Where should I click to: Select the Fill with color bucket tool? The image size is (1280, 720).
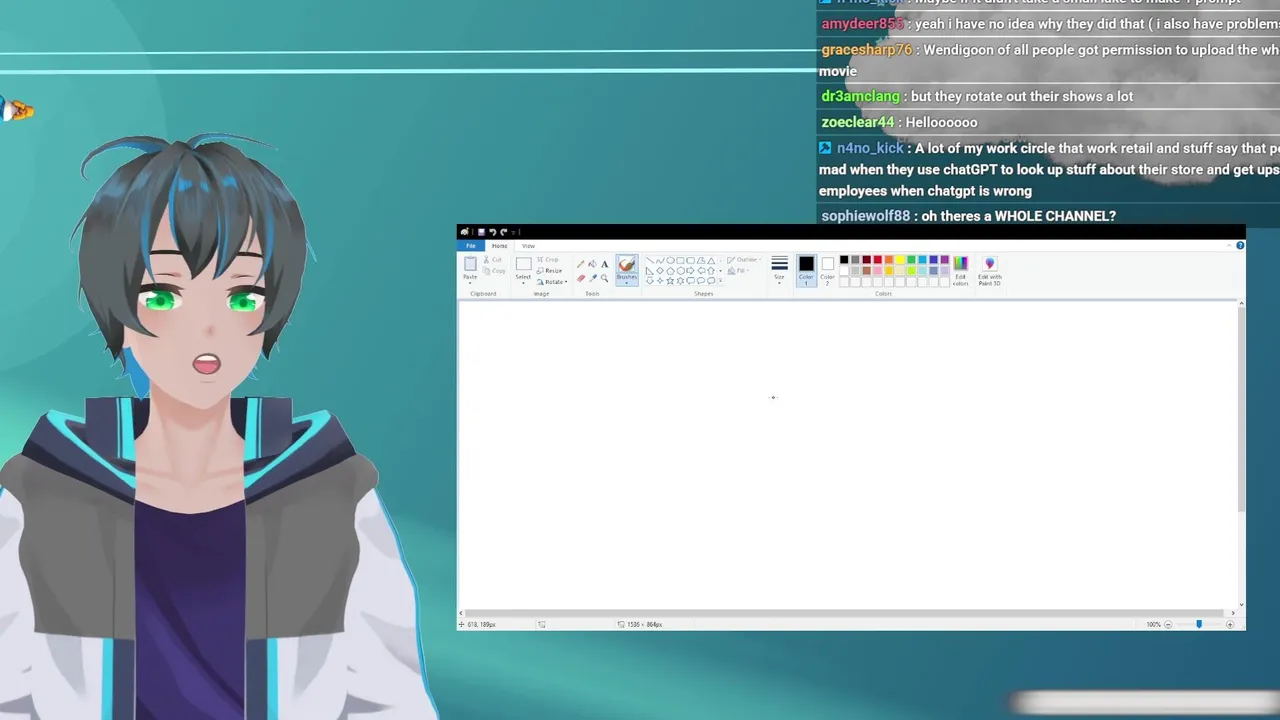pyautogui.click(x=592, y=264)
